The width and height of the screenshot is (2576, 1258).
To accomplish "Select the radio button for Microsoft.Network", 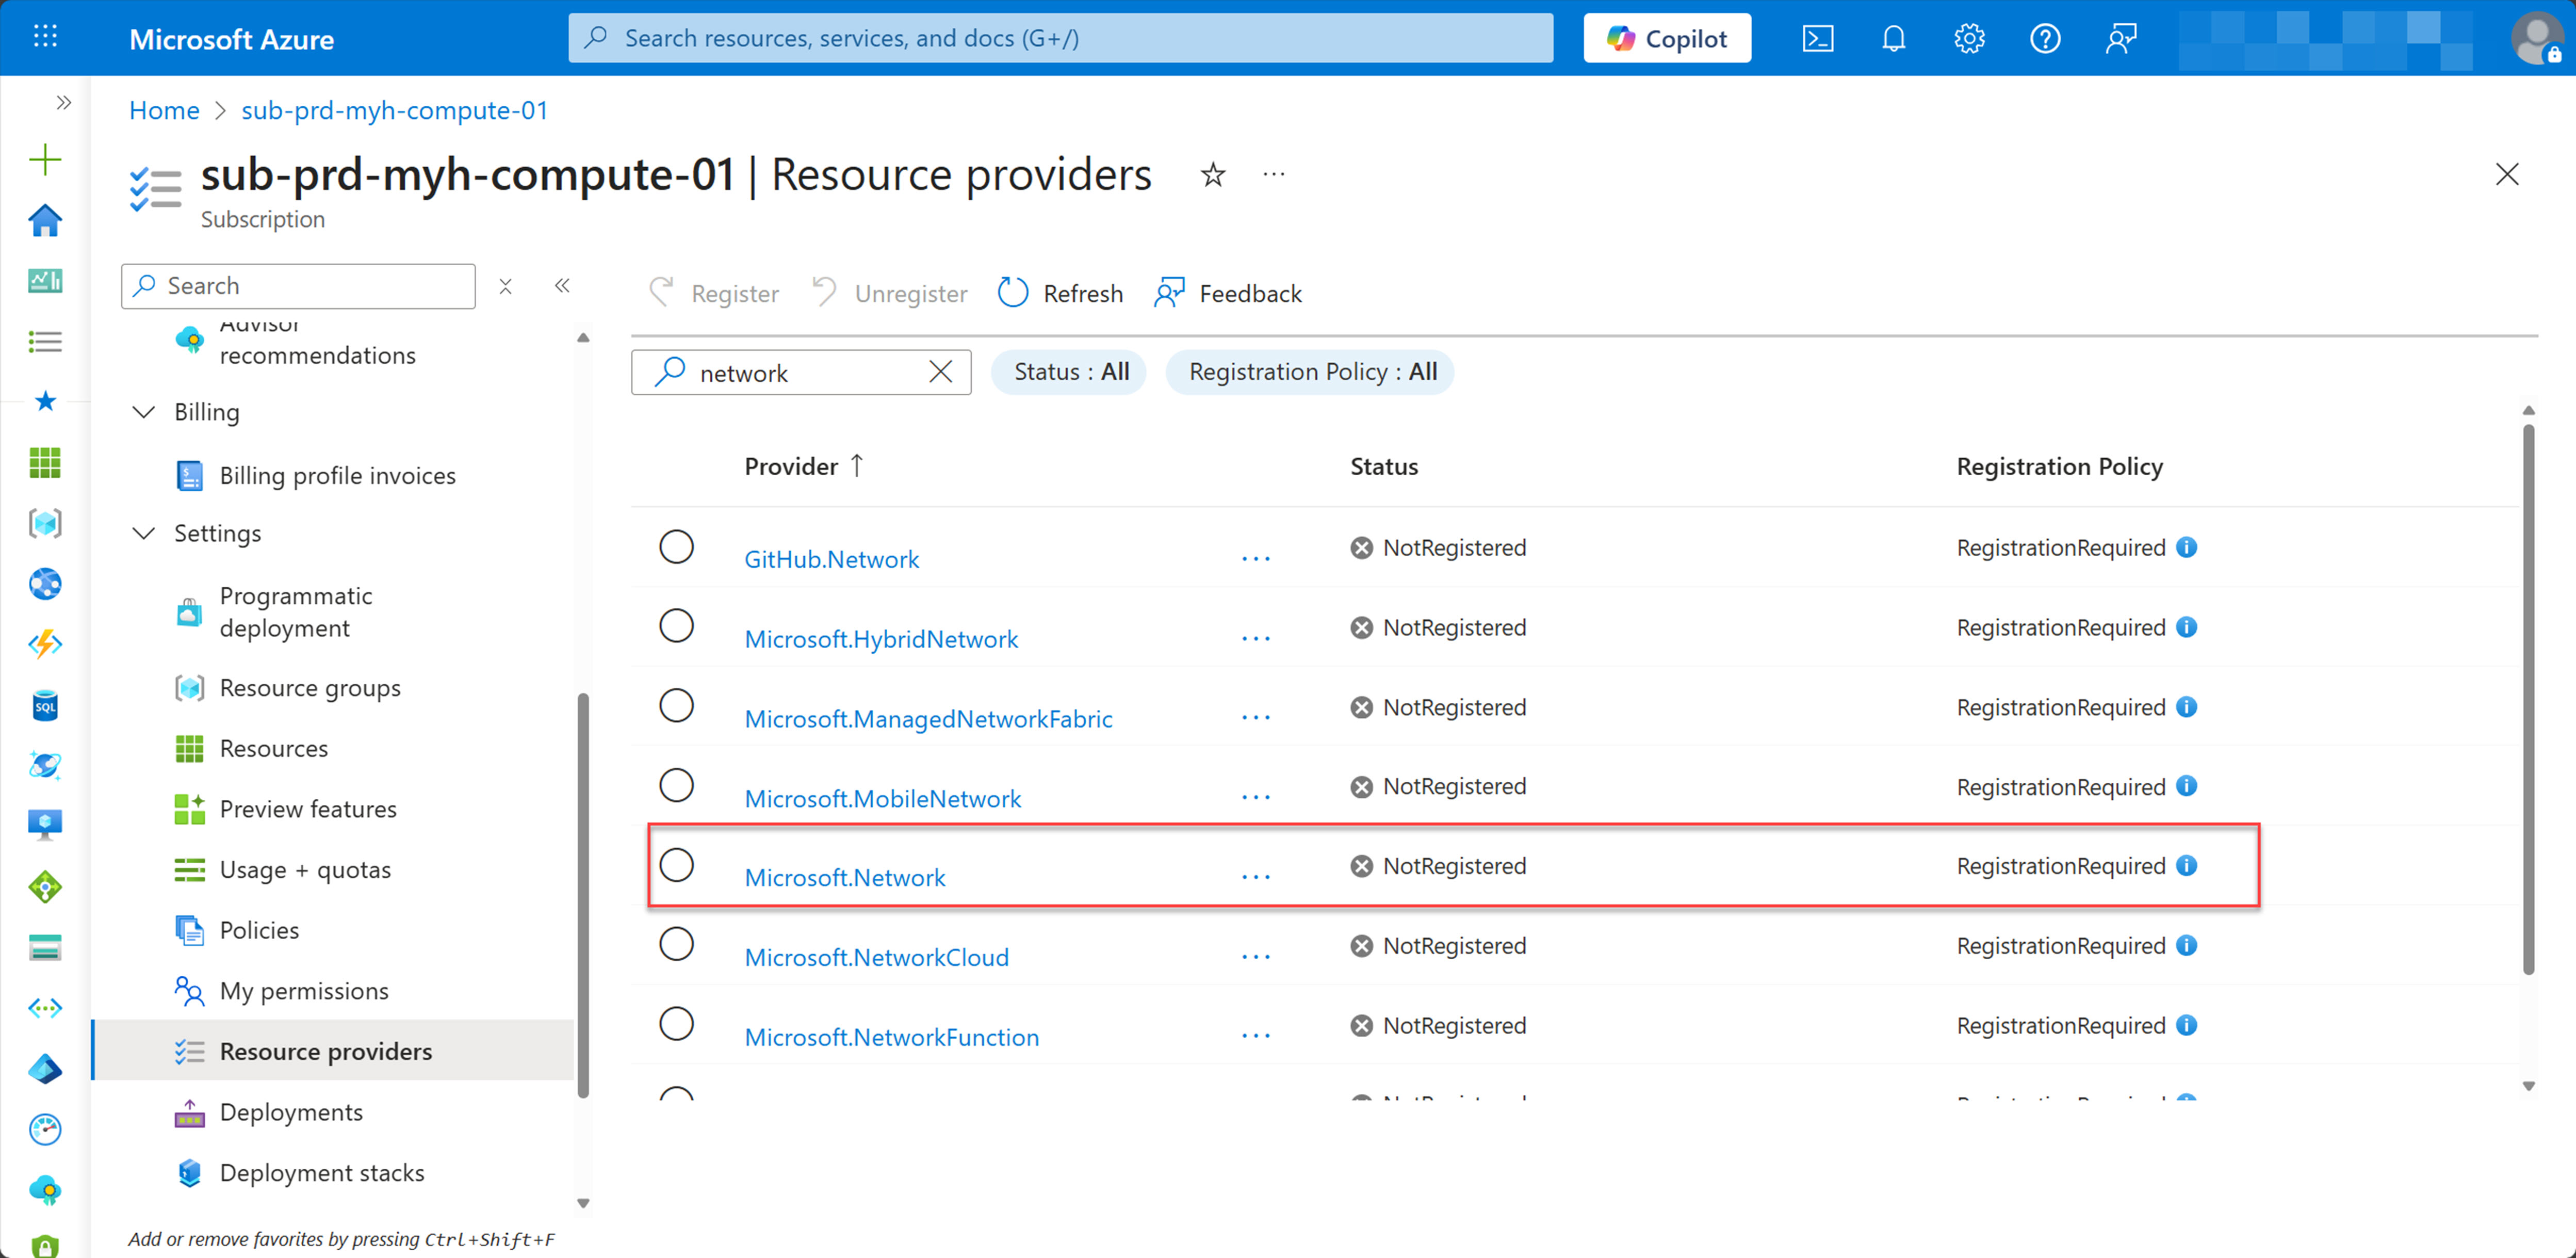I will point(678,865).
